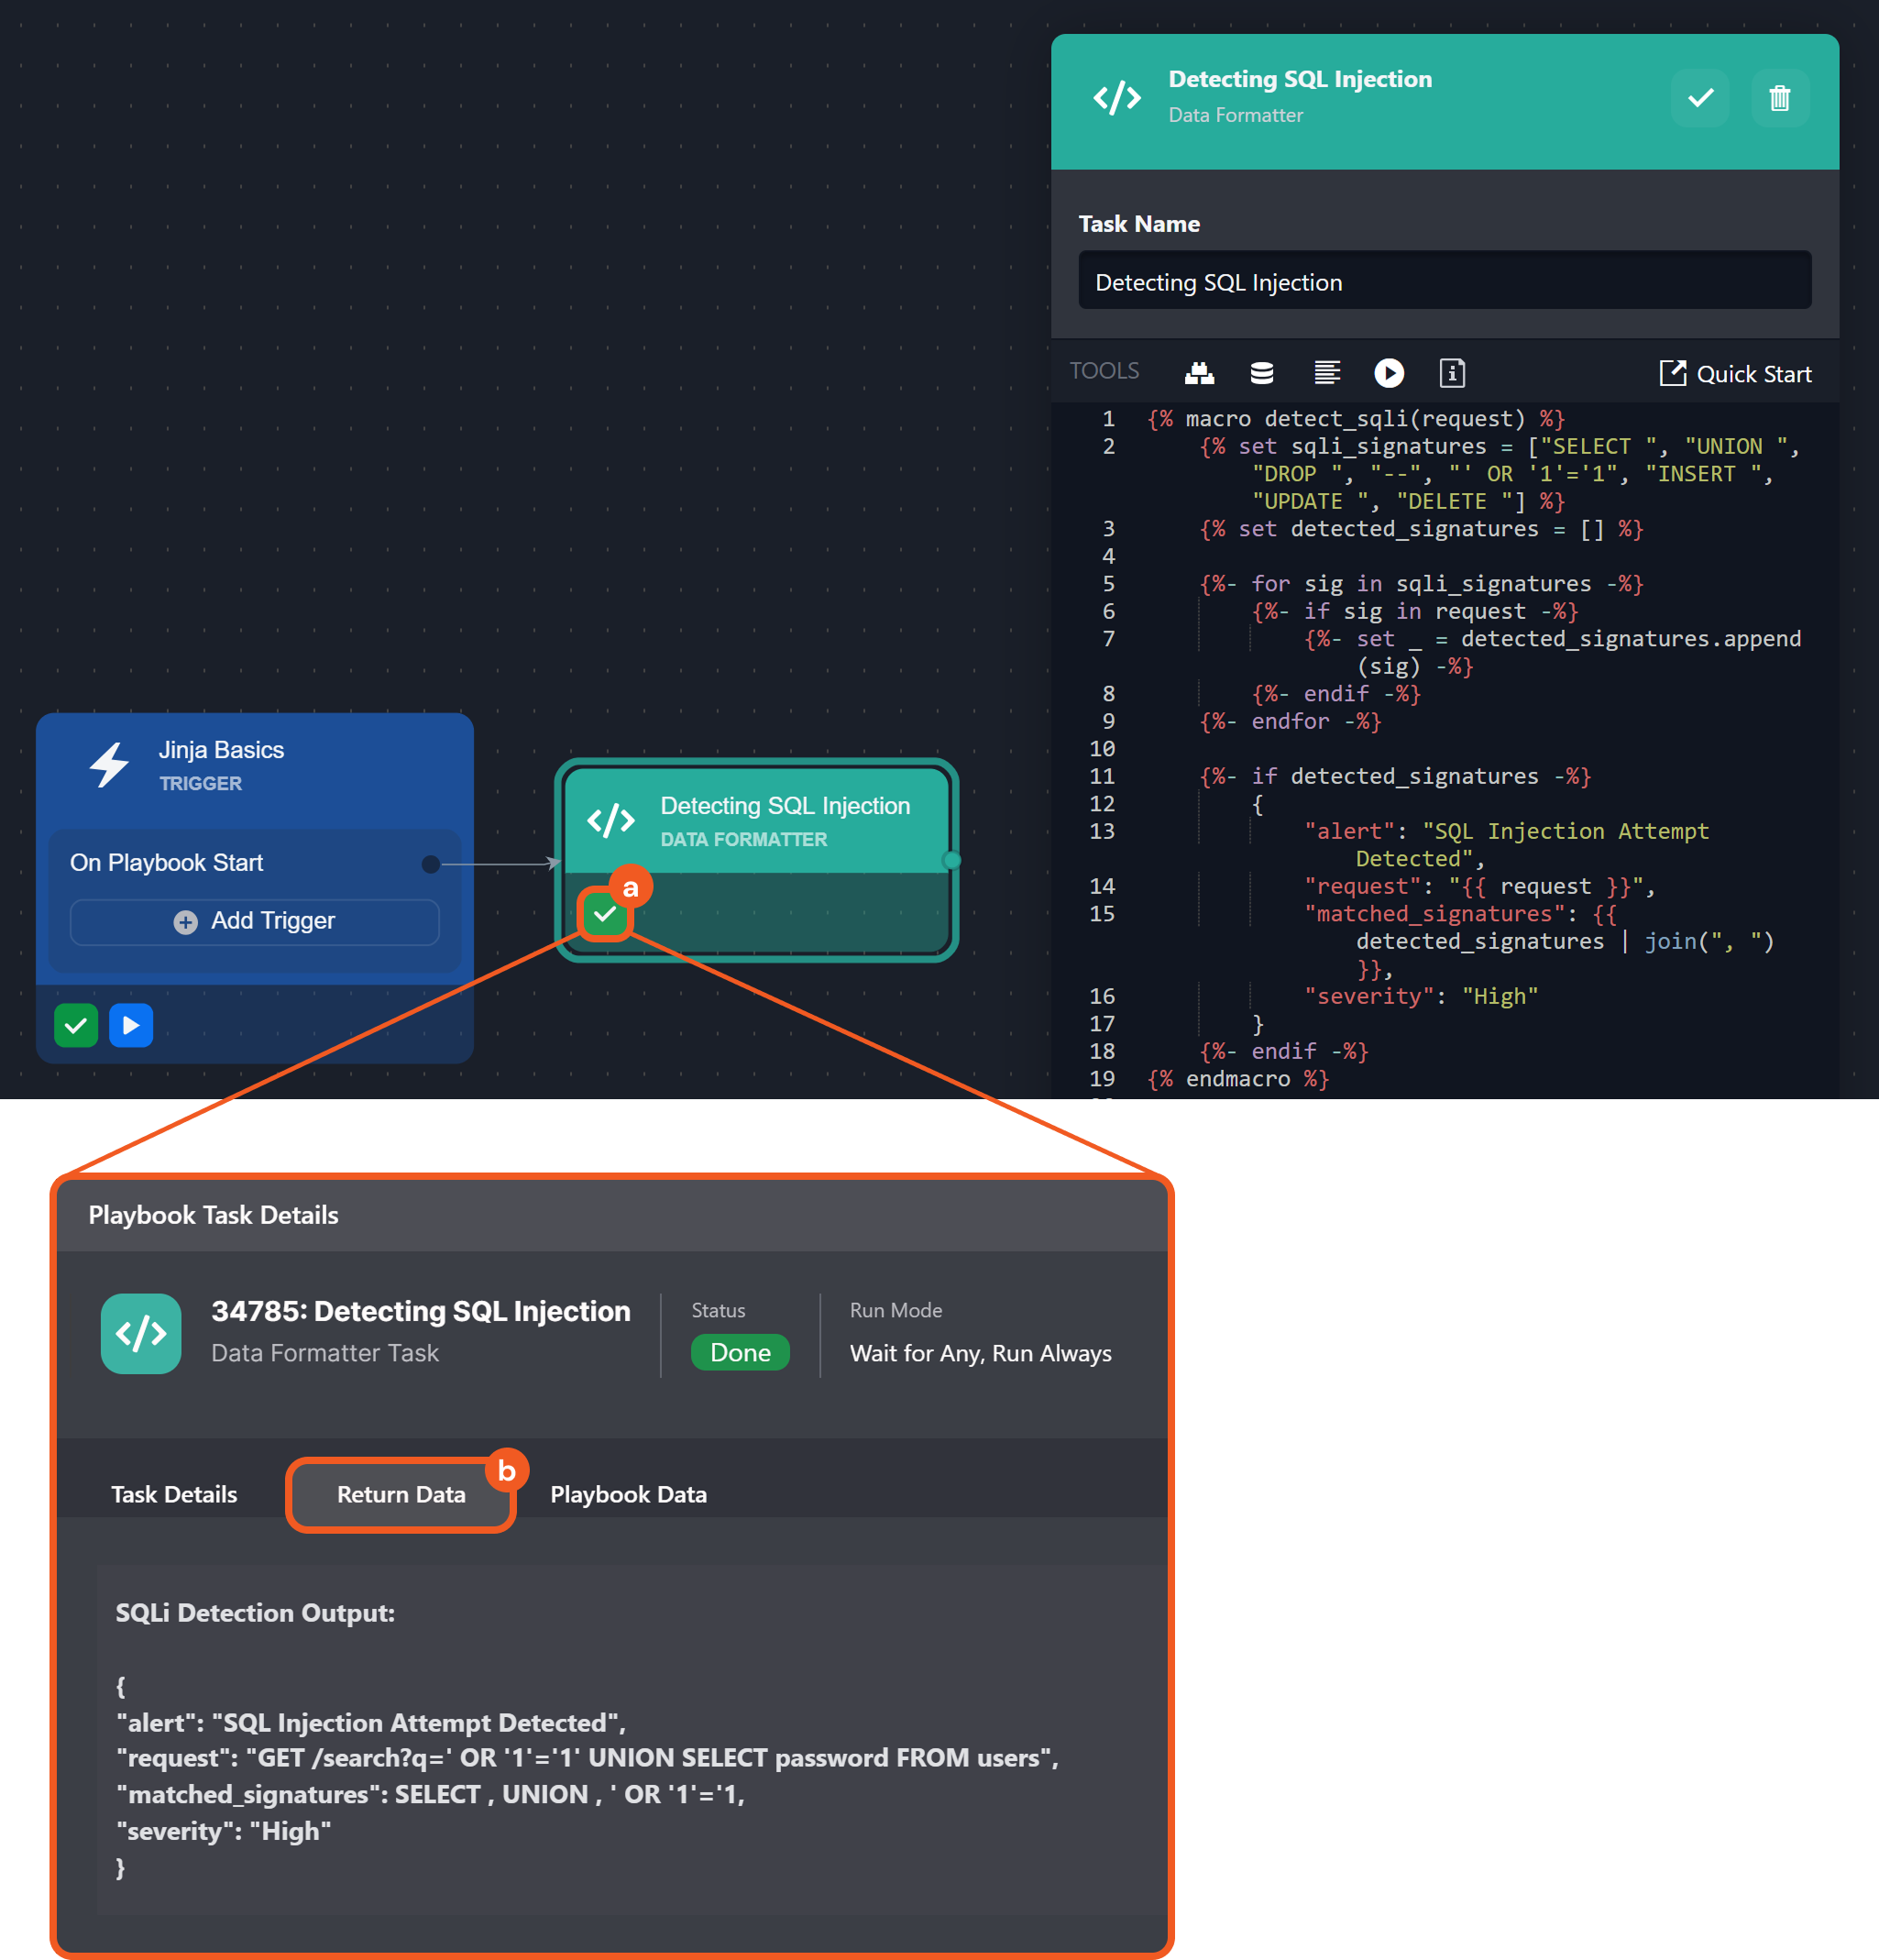The height and width of the screenshot is (1960, 1879).
Task: Click the lightning bolt trigger icon
Action: point(109,765)
